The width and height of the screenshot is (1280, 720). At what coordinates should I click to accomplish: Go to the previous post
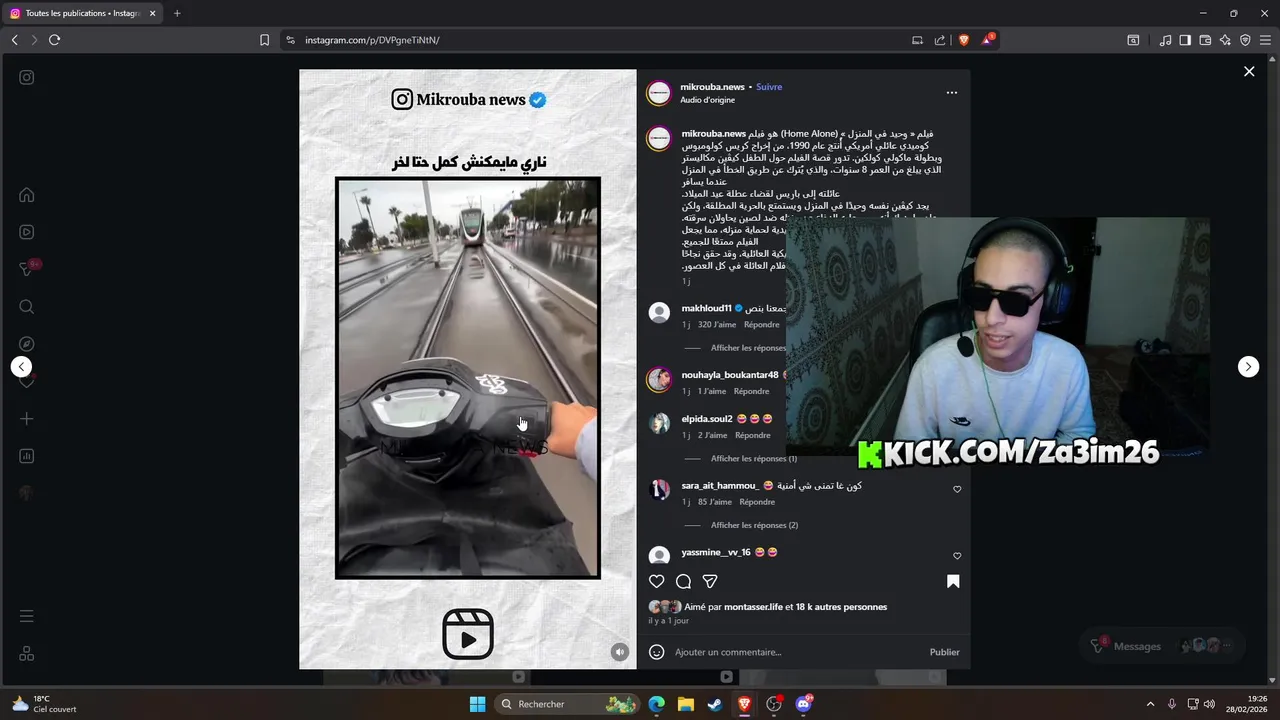[22, 367]
